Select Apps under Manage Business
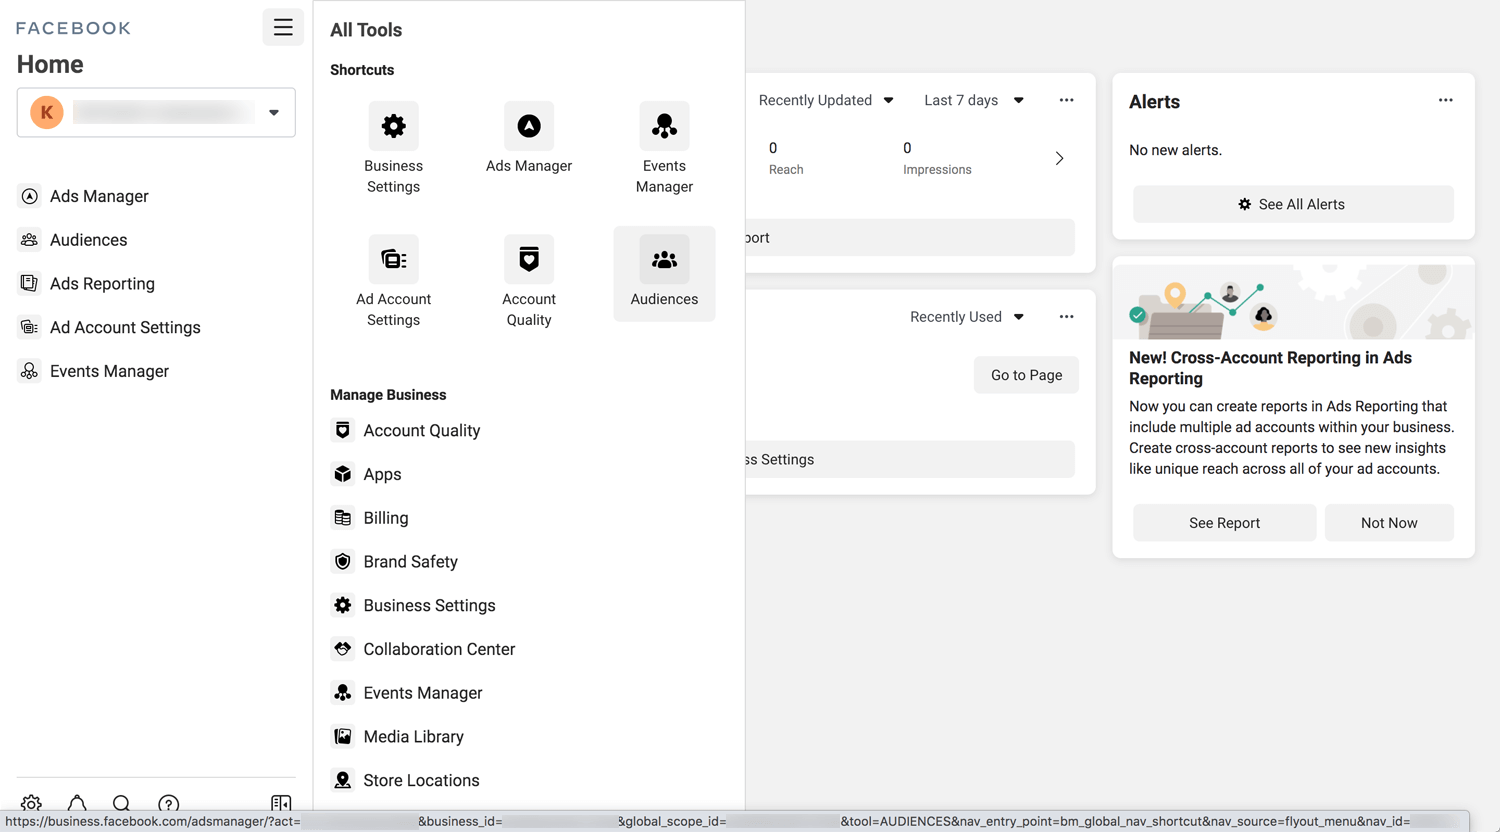 [x=382, y=474]
